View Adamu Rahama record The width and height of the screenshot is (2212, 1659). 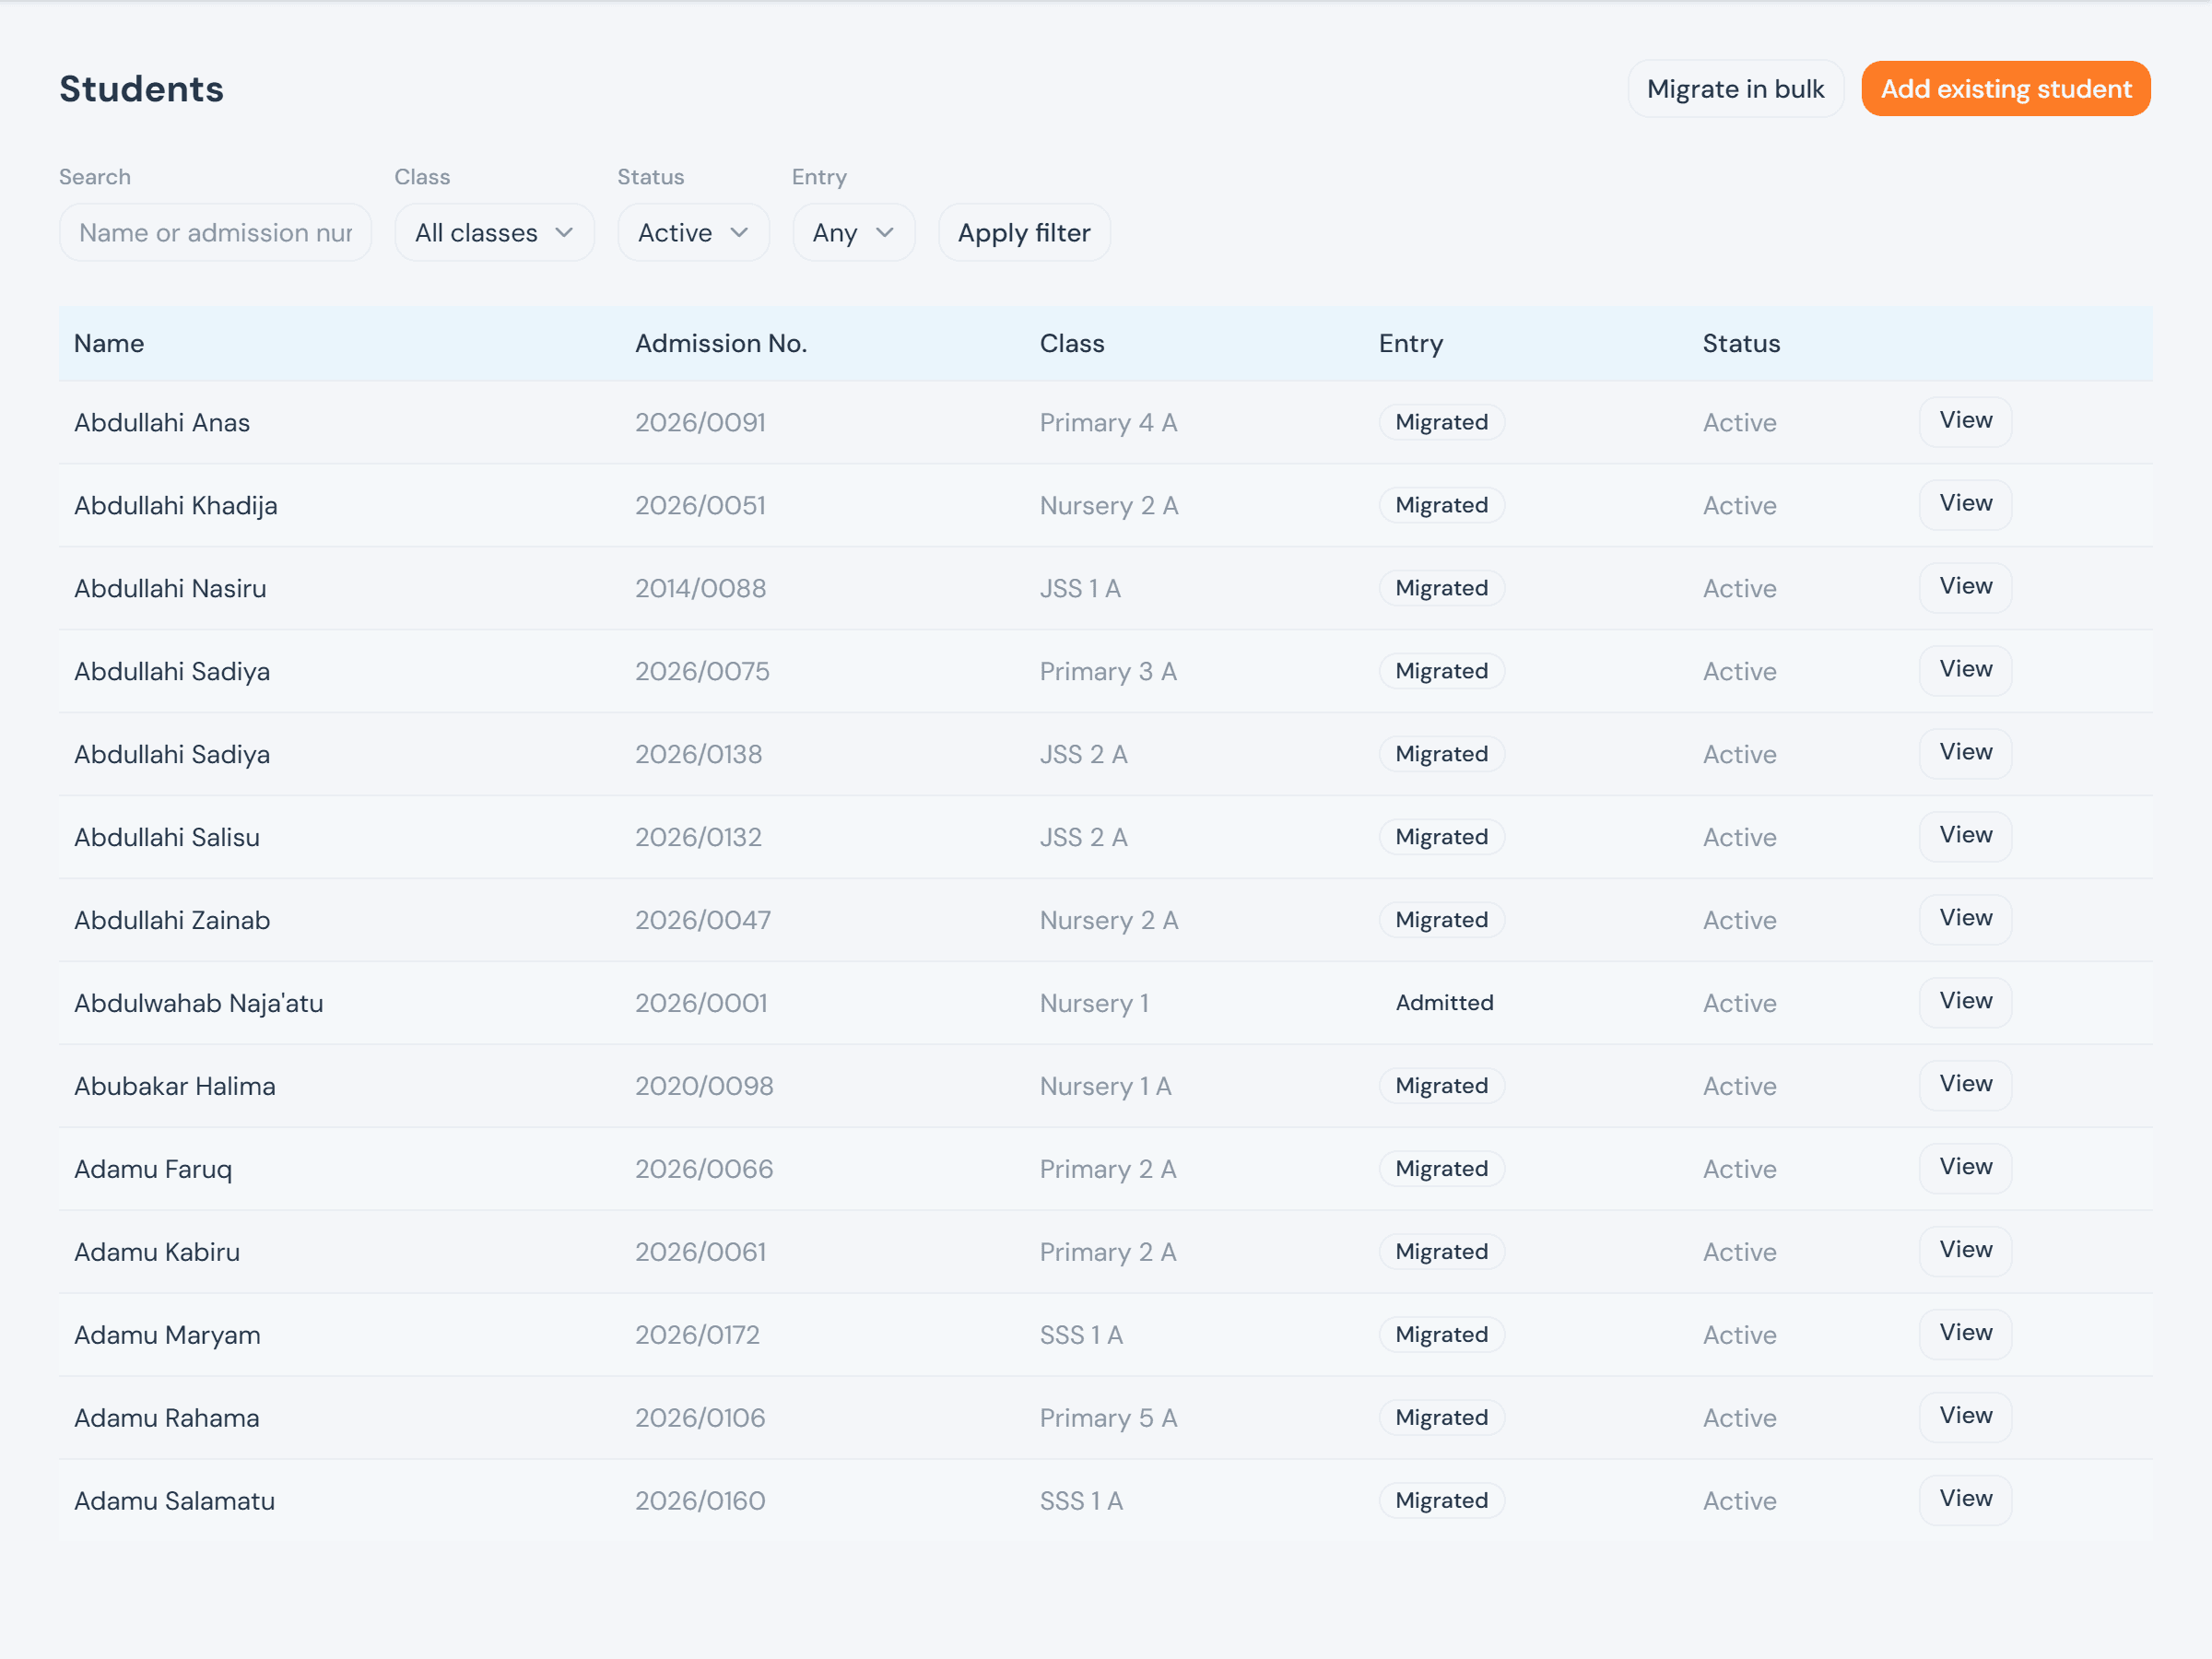[1965, 1417]
